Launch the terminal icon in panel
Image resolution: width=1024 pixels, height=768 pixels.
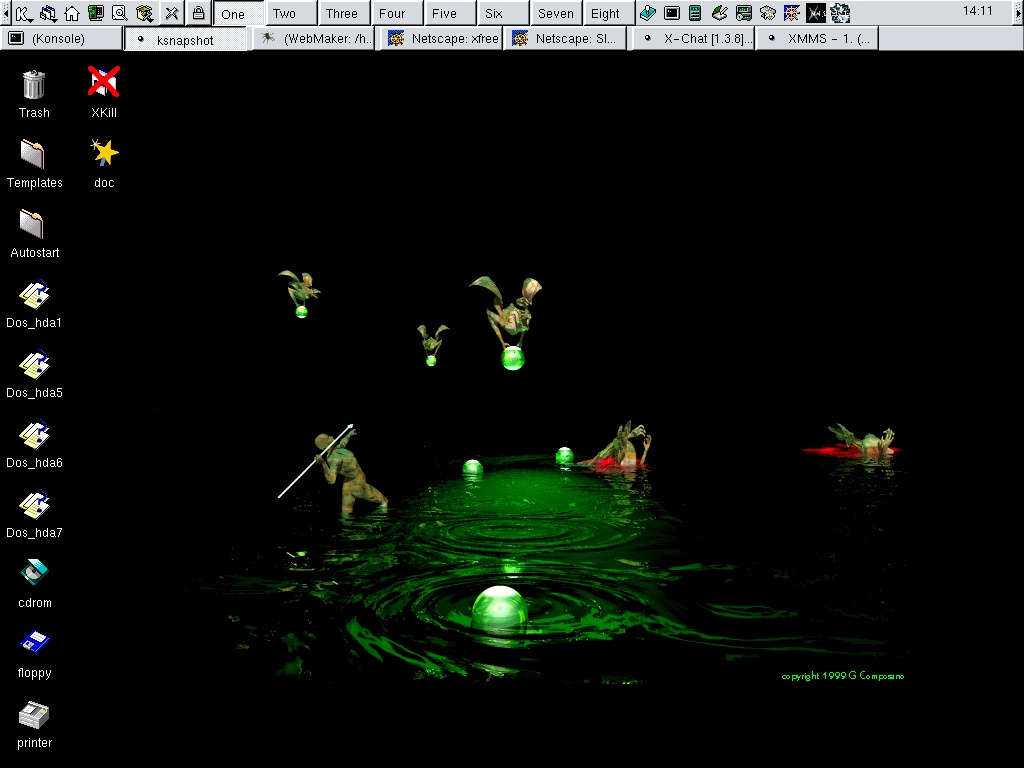click(671, 12)
